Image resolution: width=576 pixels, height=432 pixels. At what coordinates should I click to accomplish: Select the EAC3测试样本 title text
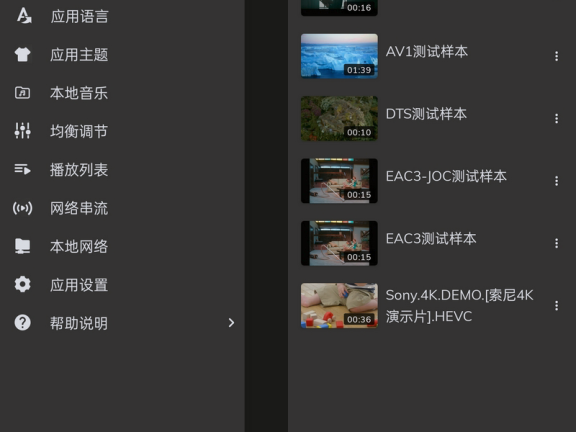pos(431,239)
